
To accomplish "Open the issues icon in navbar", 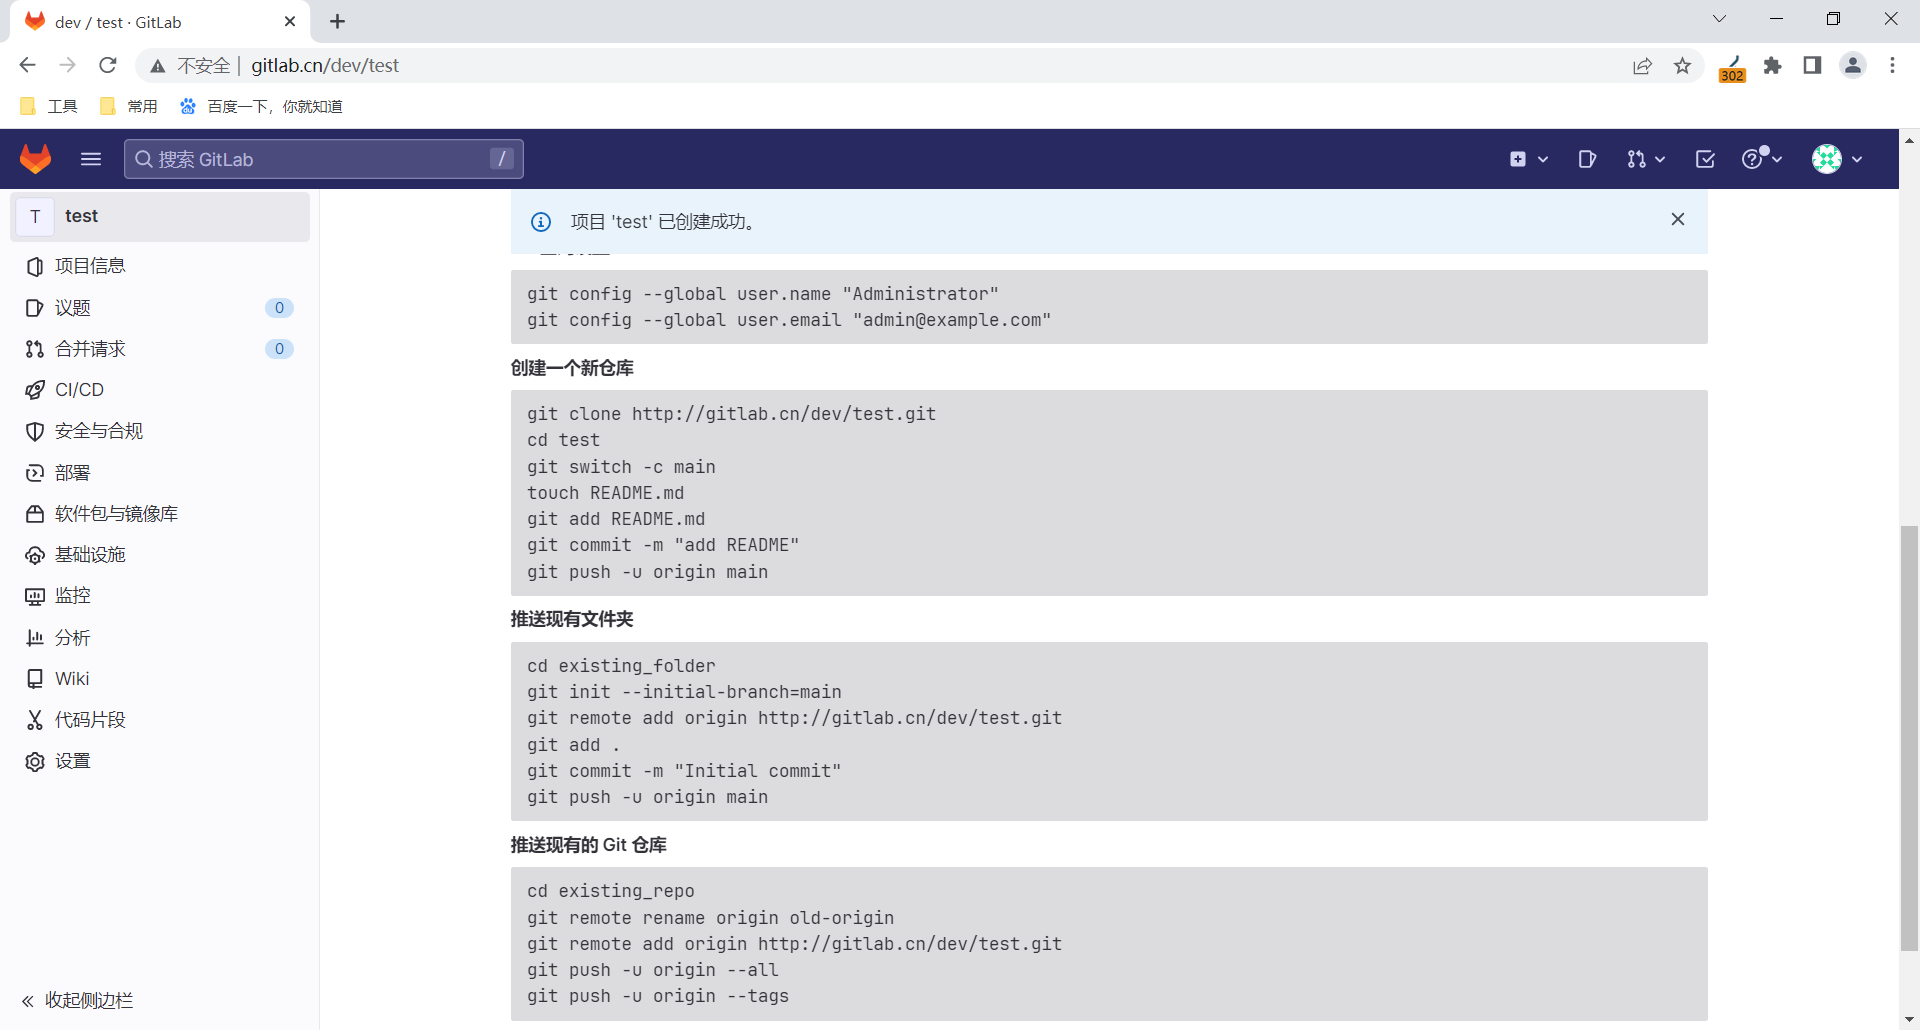I will coord(1587,159).
